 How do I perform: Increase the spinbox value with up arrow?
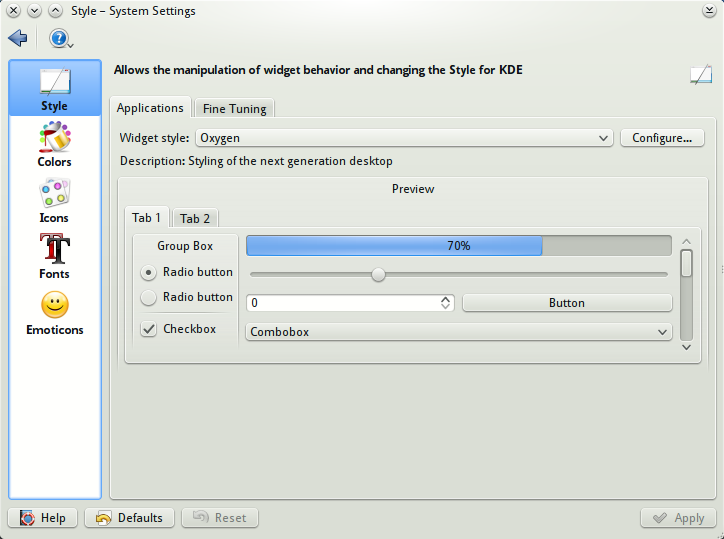445,299
